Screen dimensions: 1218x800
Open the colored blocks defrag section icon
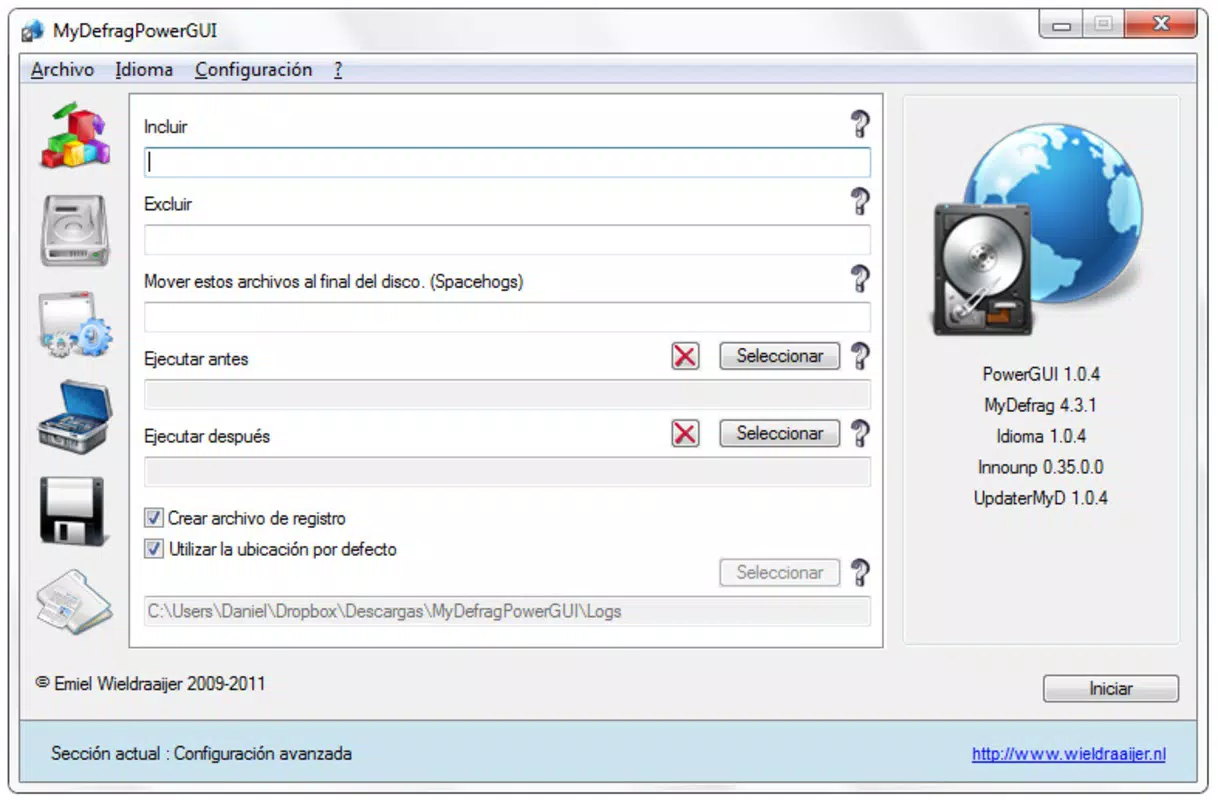75,135
